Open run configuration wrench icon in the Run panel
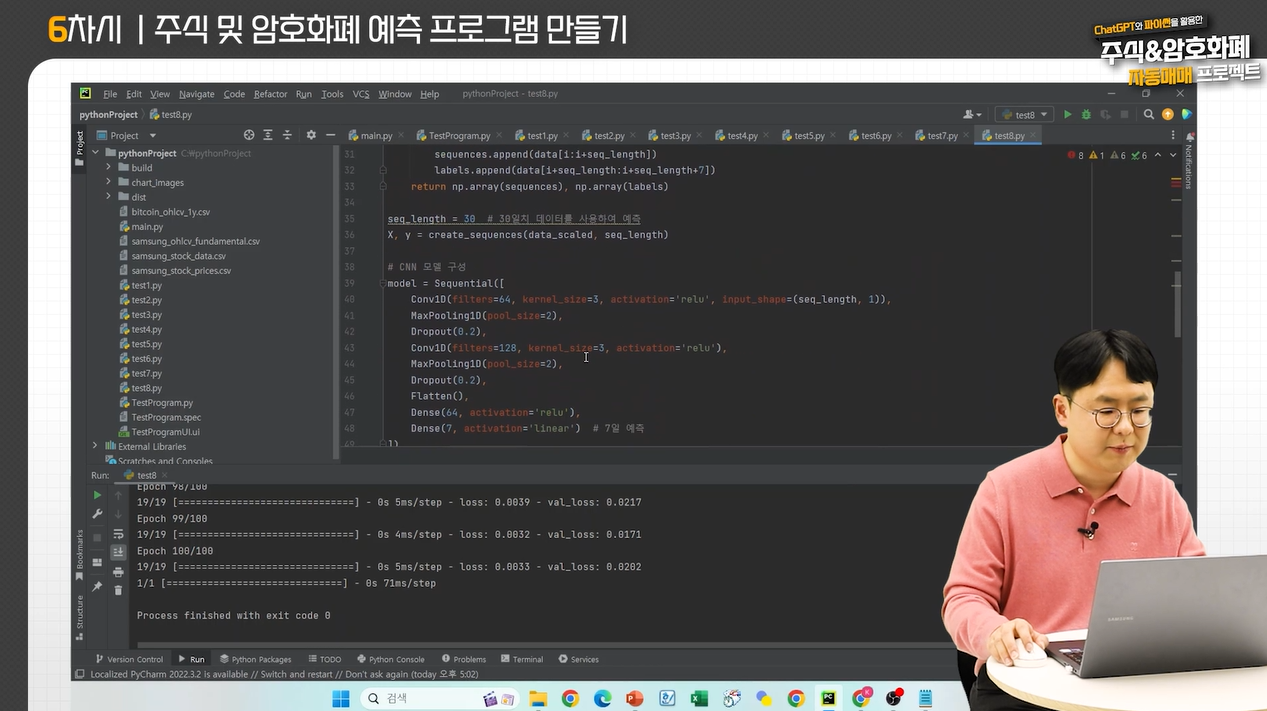The height and width of the screenshot is (711, 1267). coord(97,514)
